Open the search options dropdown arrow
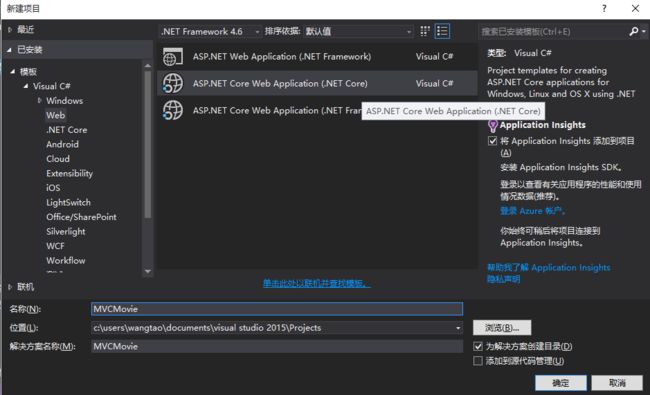650x395 pixels. (644, 31)
